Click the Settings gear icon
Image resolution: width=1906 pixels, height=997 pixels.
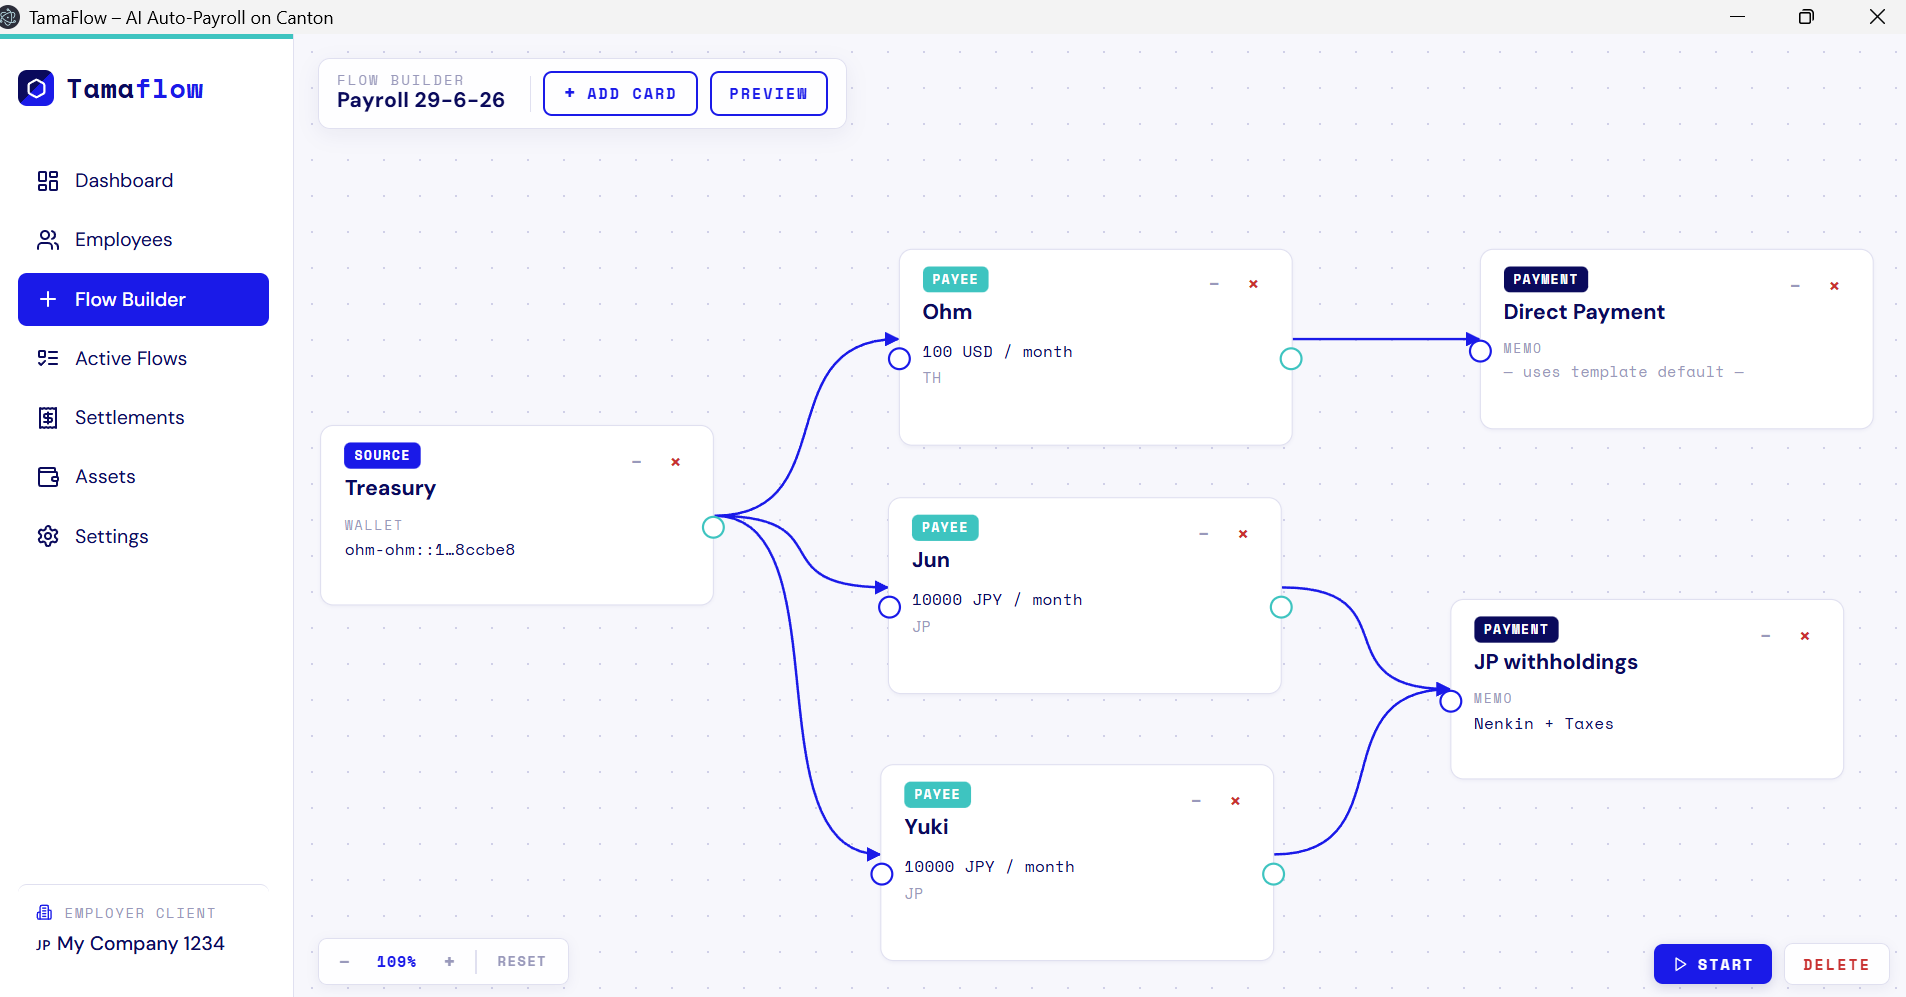(48, 536)
